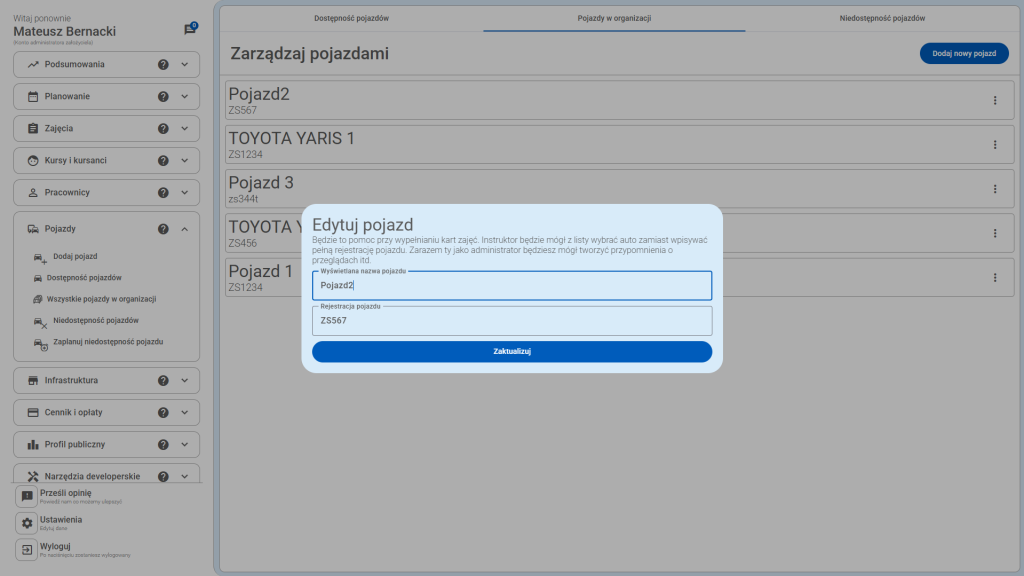Switch to Dostępność pojazdów tab
Screen dimensions: 1024x576
point(351,18)
